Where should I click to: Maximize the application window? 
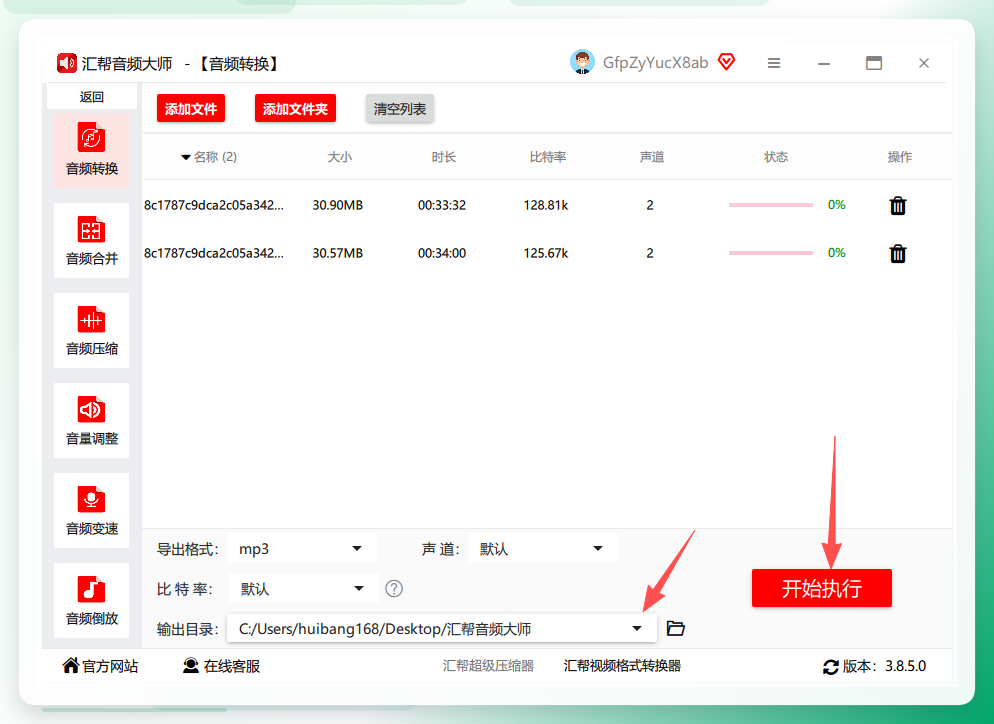tap(874, 63)
